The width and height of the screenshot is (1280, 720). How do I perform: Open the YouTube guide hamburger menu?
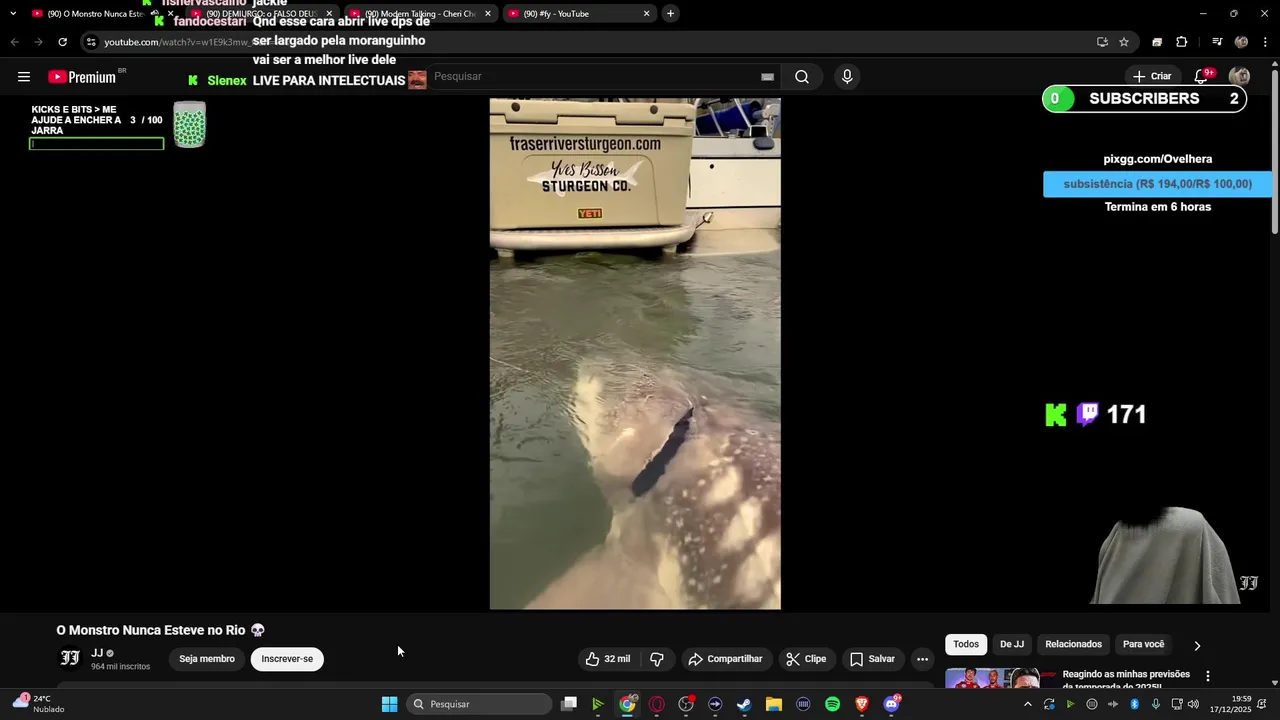click(24, 77)
